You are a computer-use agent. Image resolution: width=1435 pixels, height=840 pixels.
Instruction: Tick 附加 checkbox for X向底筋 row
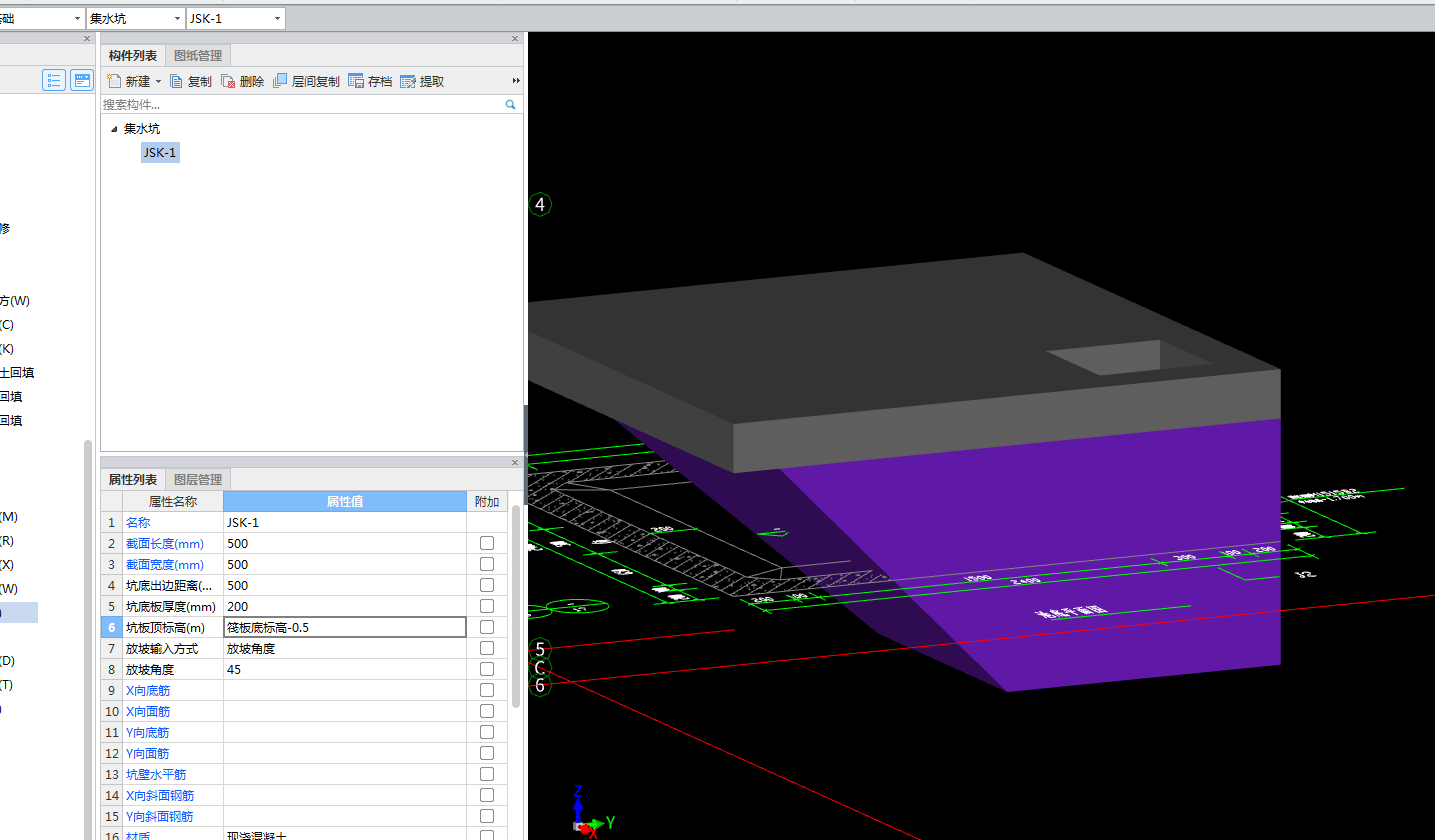[x=487, y=690]
